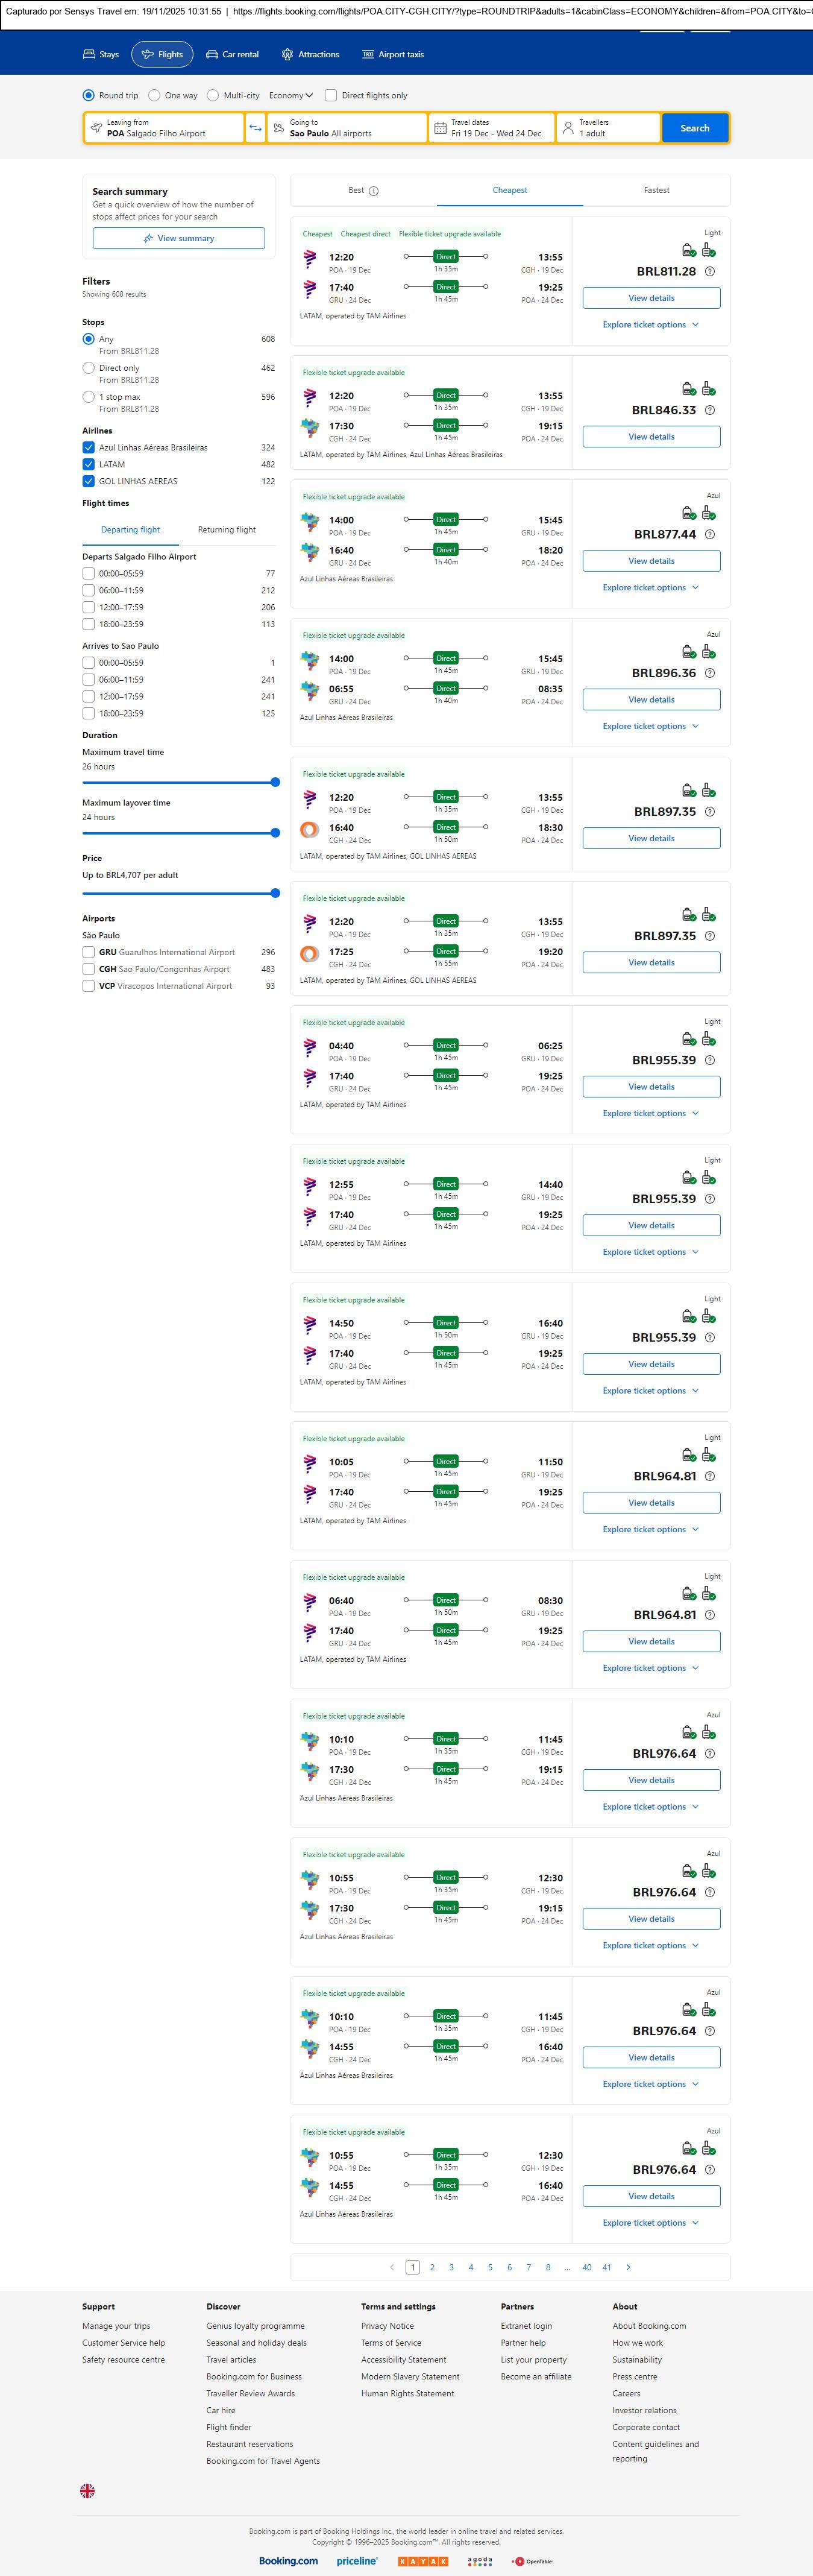Expand ticket options for the BRL896.36 flight

point(650,727)
